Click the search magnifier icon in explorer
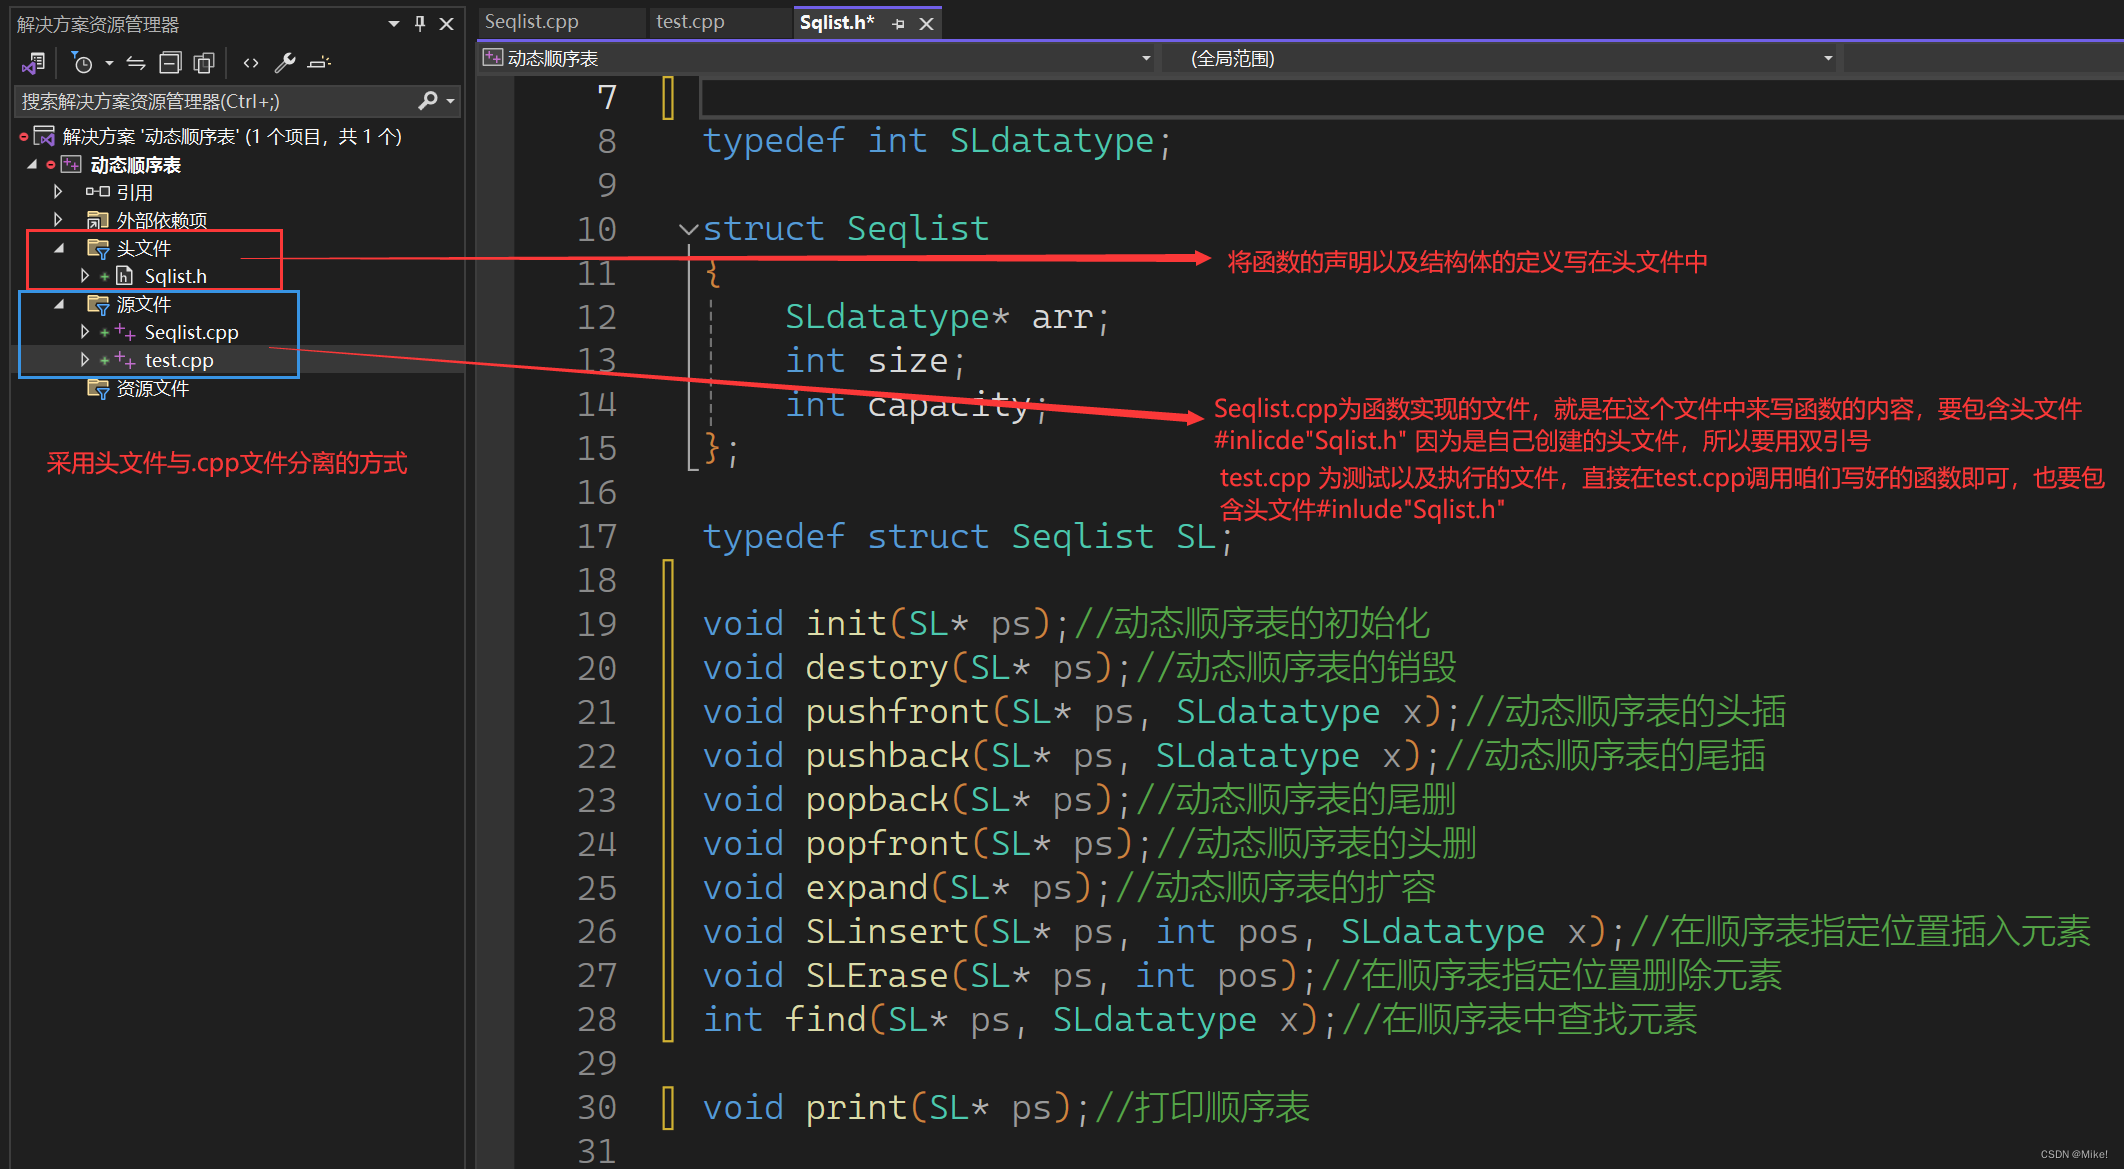 click(428, 100)
